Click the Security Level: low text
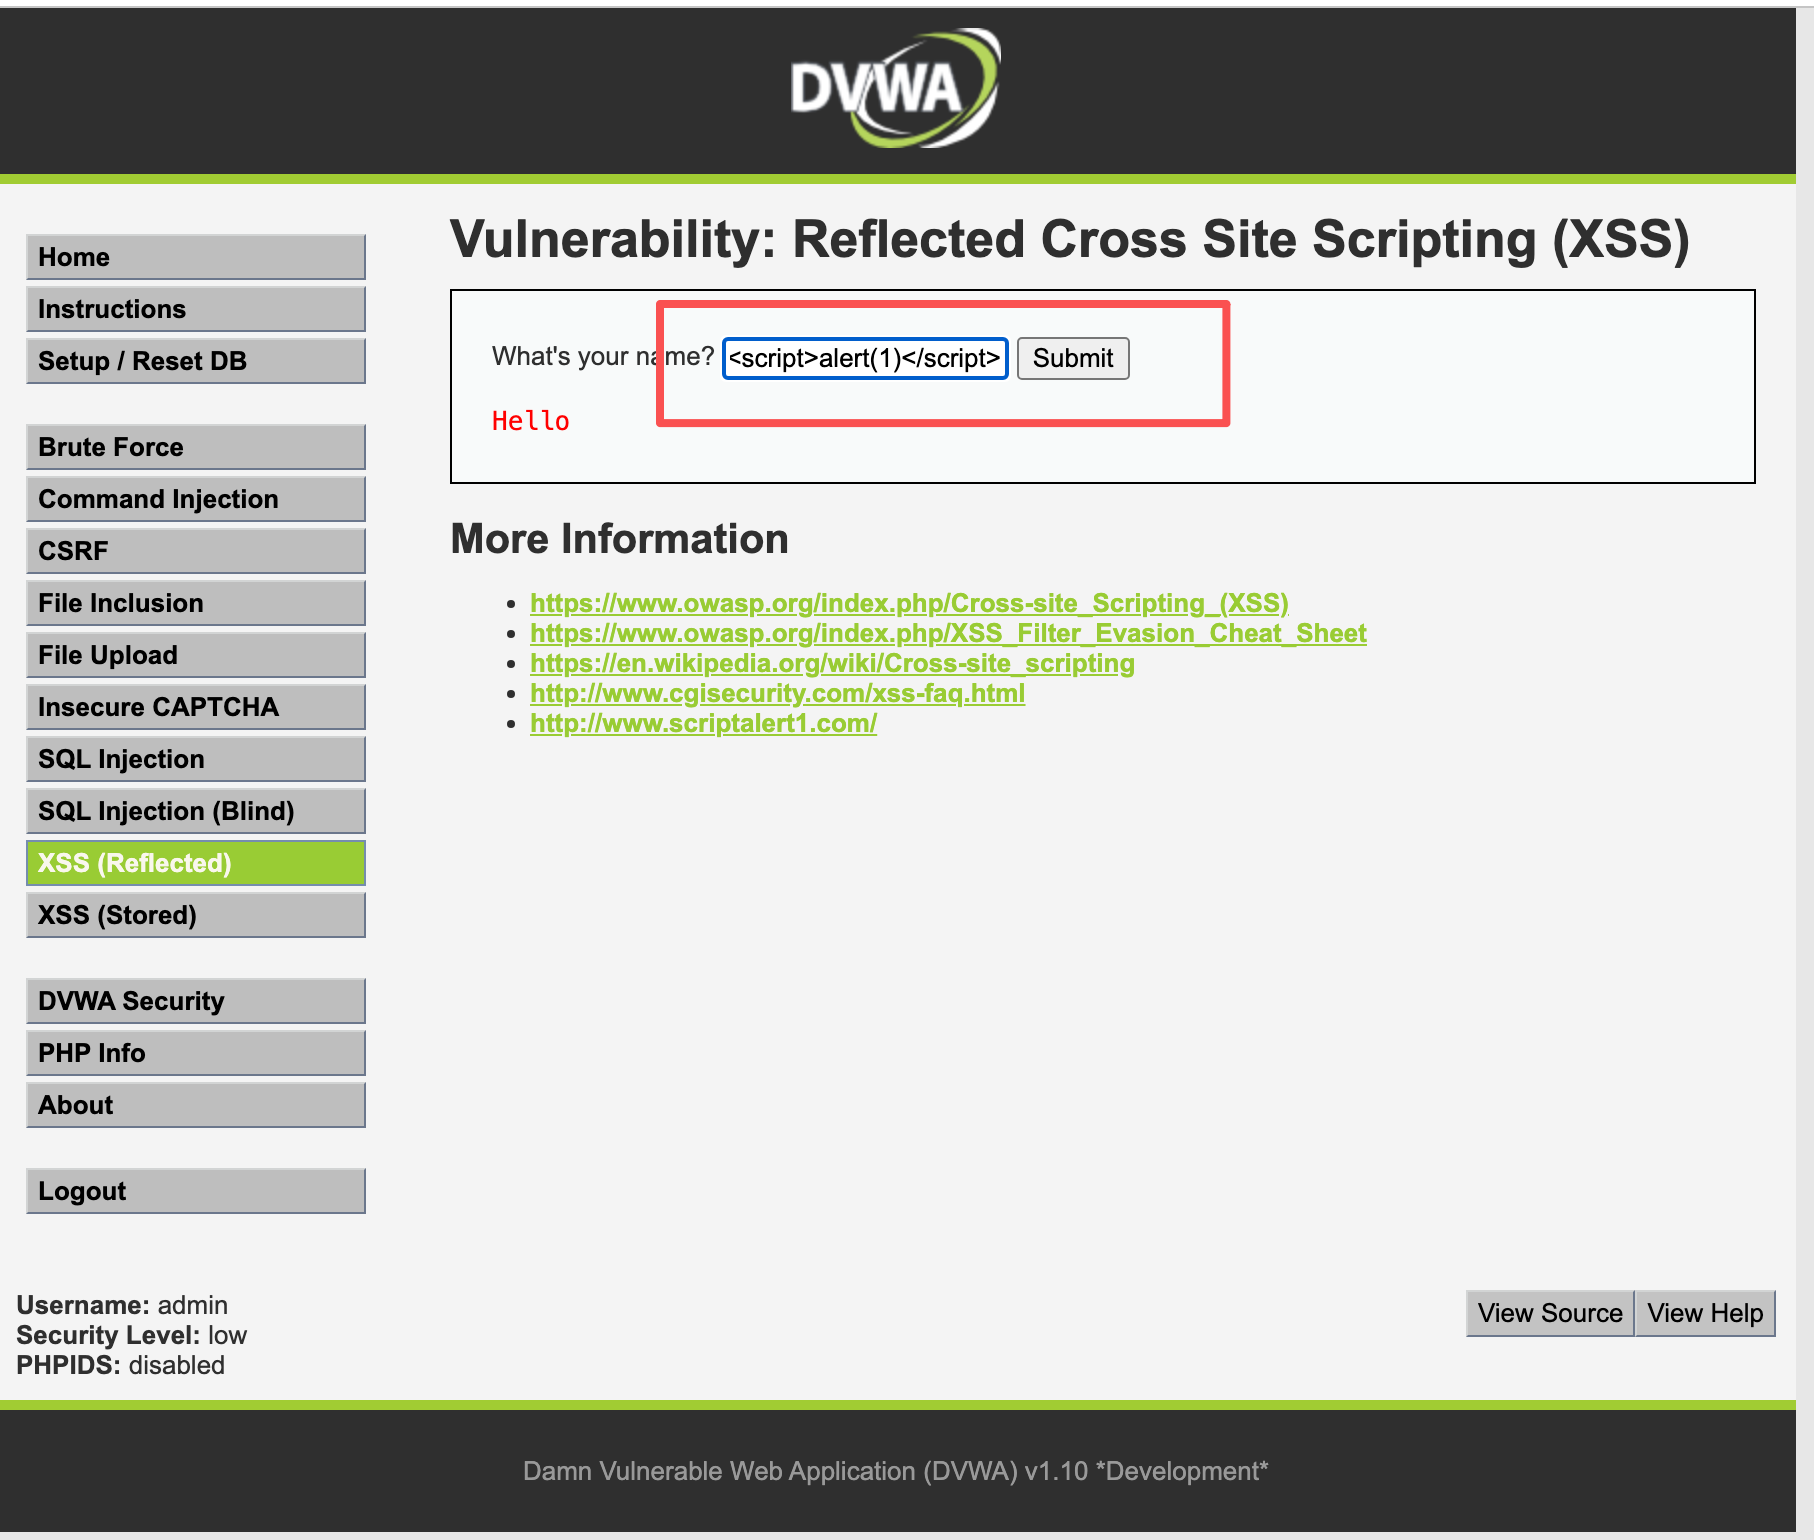The height and width of the screenshot is (1540, 1814). pos(131,1335)
